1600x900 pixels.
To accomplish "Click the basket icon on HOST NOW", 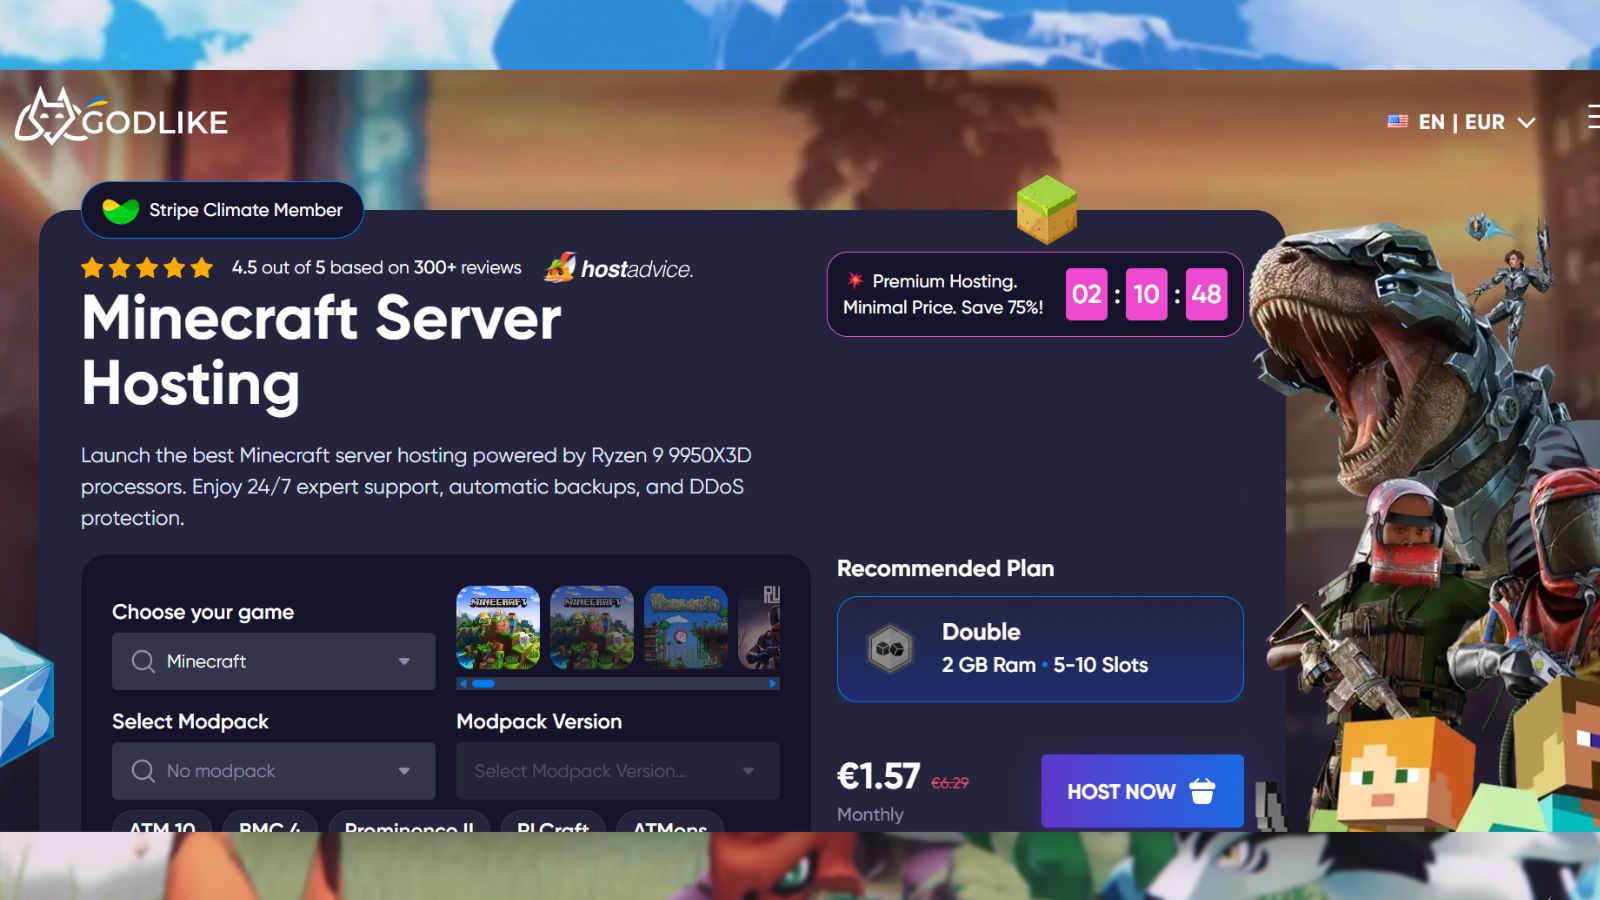I will (x=1202, y=791).
